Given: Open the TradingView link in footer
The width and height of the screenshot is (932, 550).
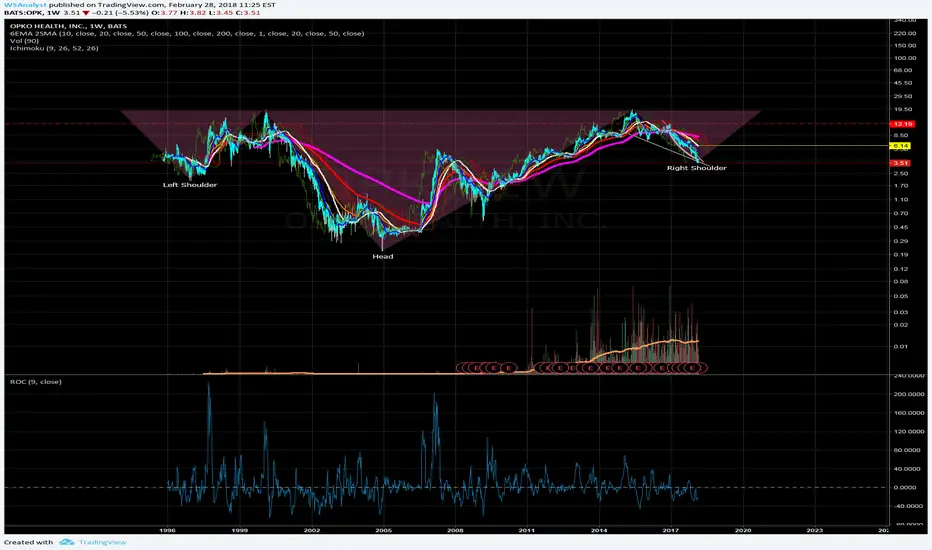Looking at the screenshot, I should (102, 542).
